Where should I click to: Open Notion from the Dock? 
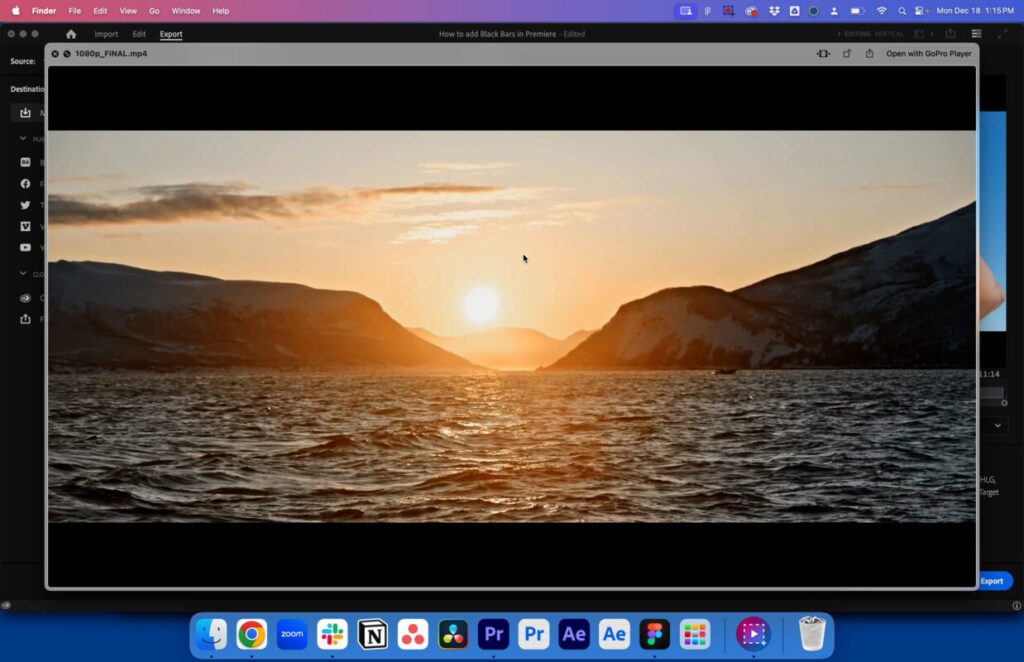tap(373, 634)
